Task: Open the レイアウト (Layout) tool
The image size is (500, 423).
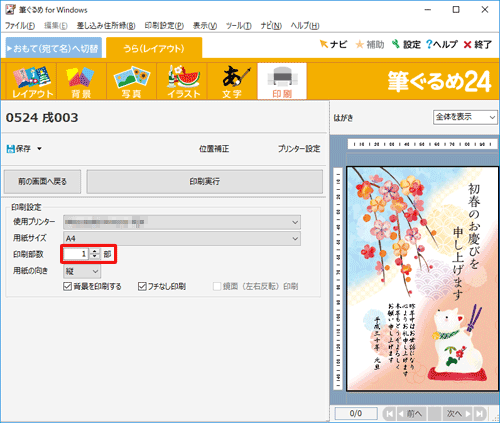Action: pyautogui.click(x=32, y=81)
